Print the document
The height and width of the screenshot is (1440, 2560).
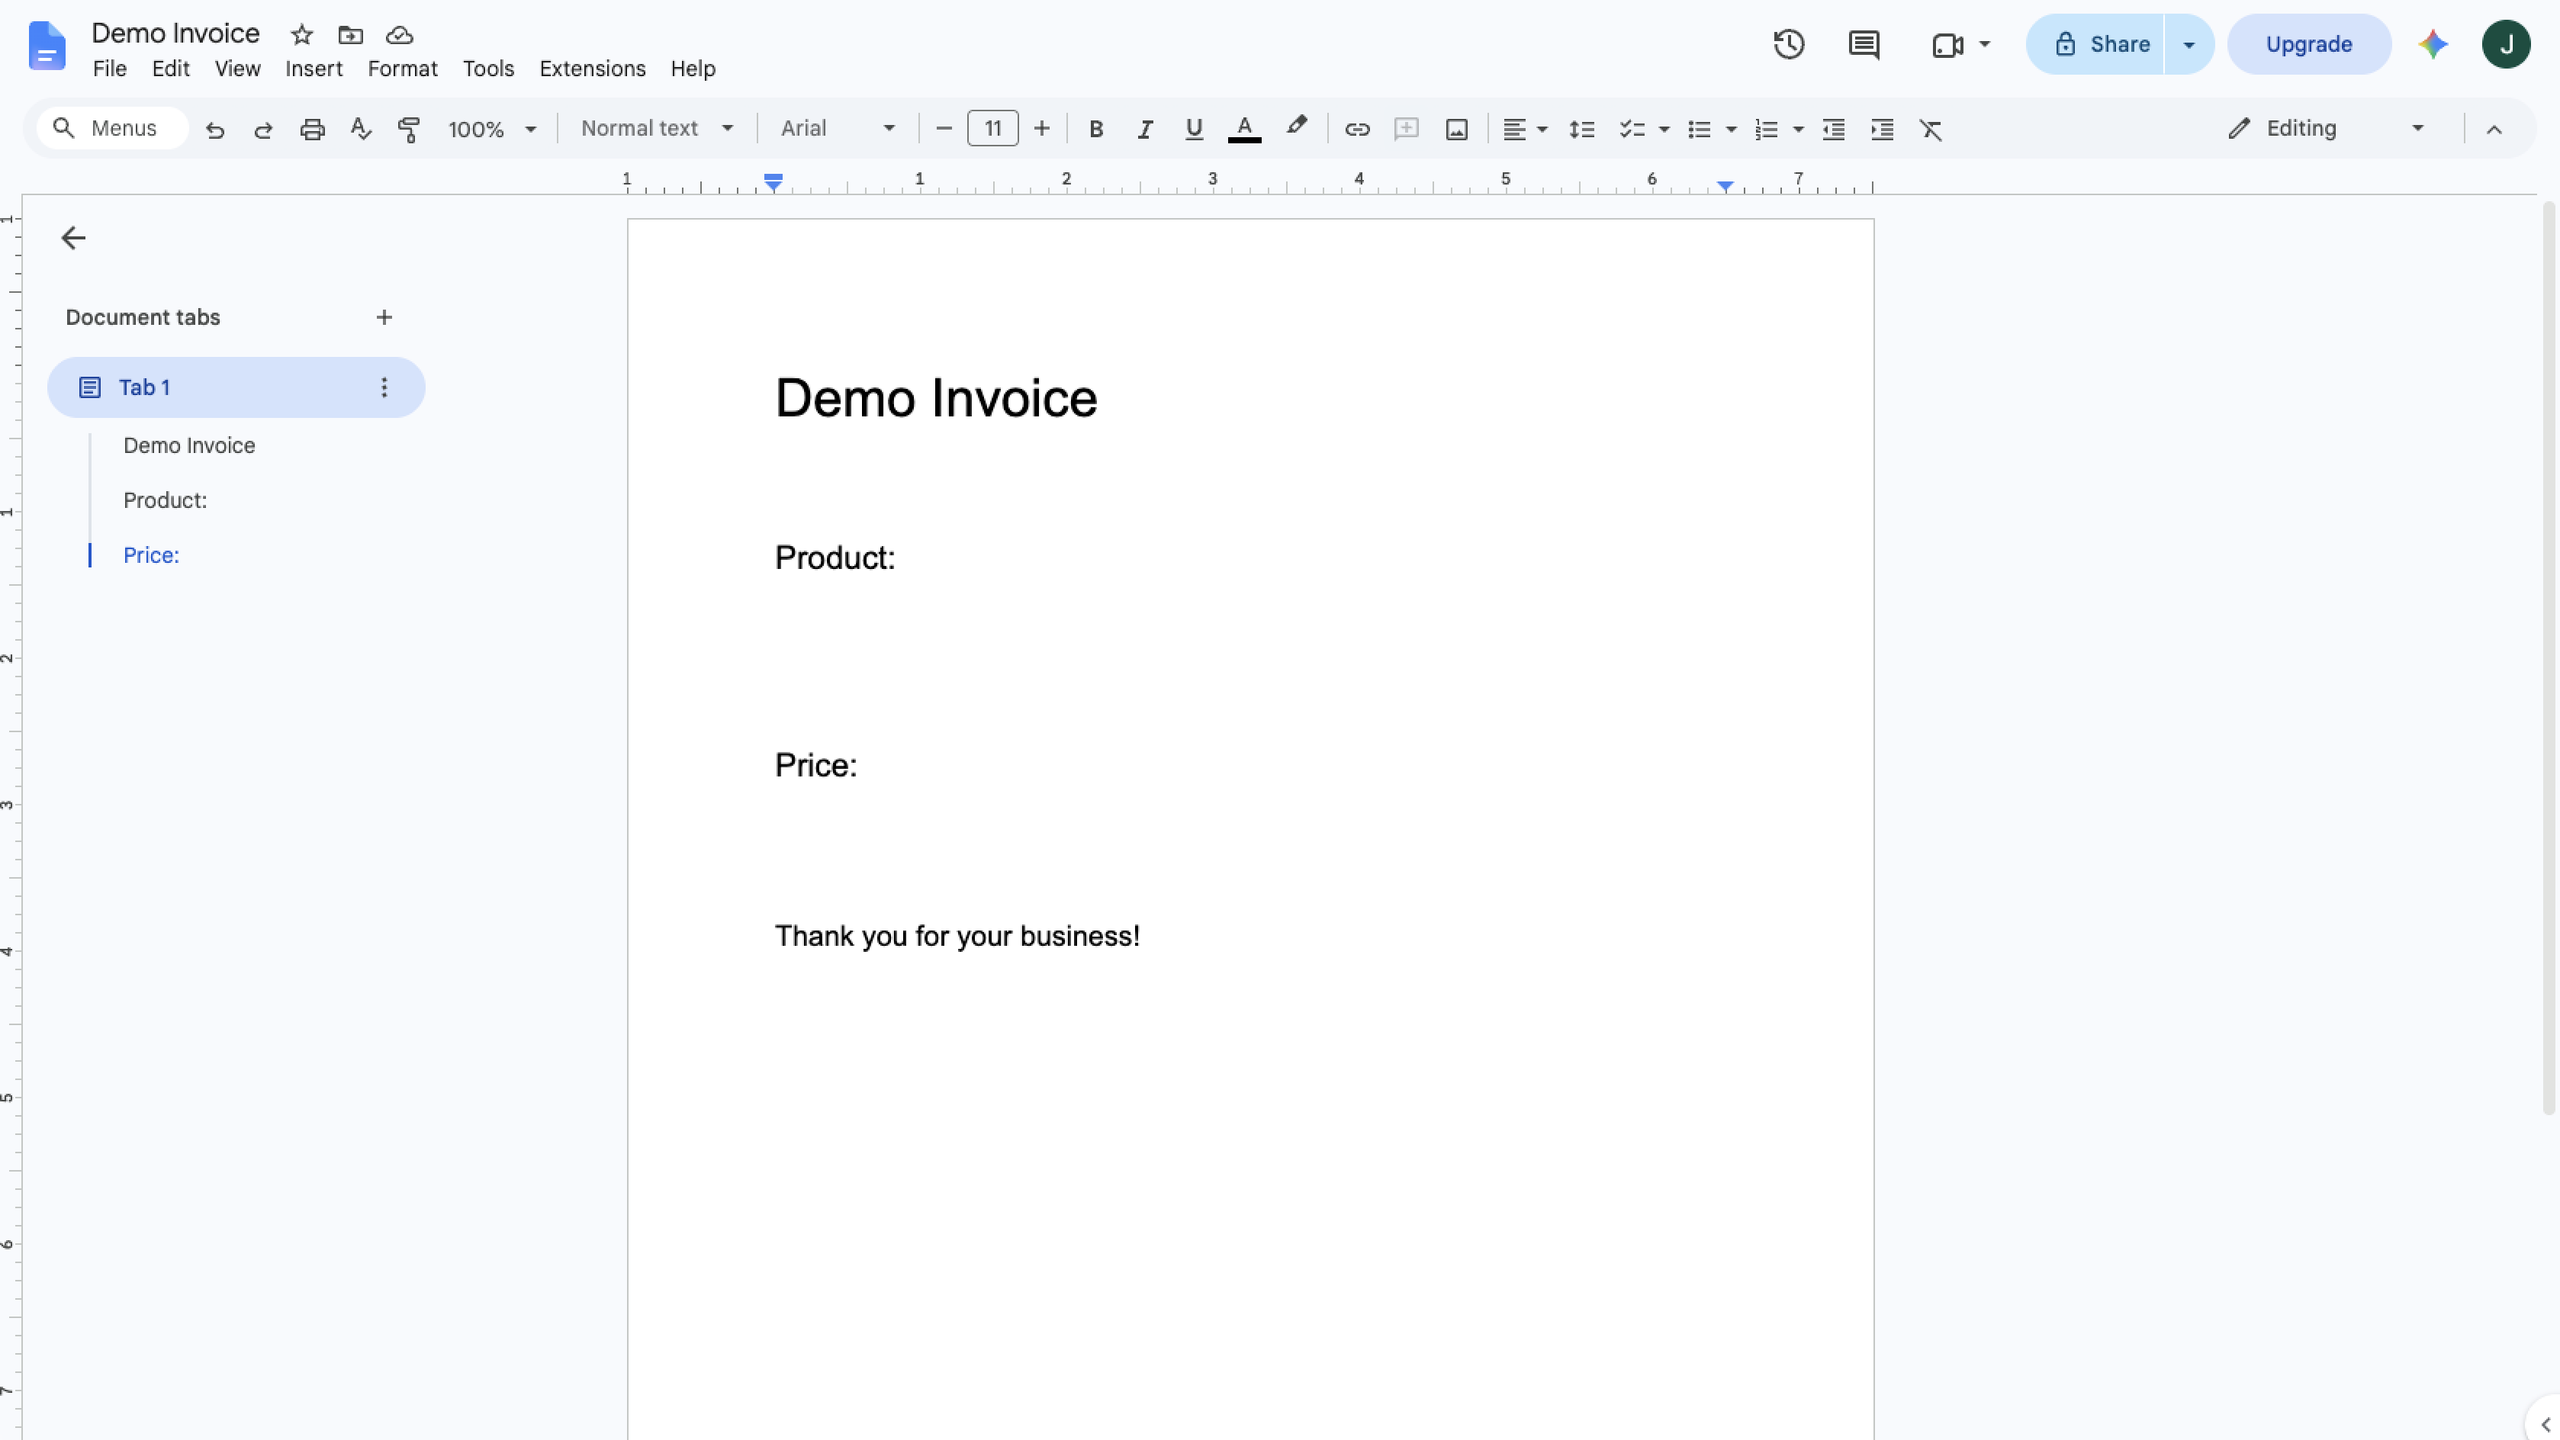[x=312, y=129]
